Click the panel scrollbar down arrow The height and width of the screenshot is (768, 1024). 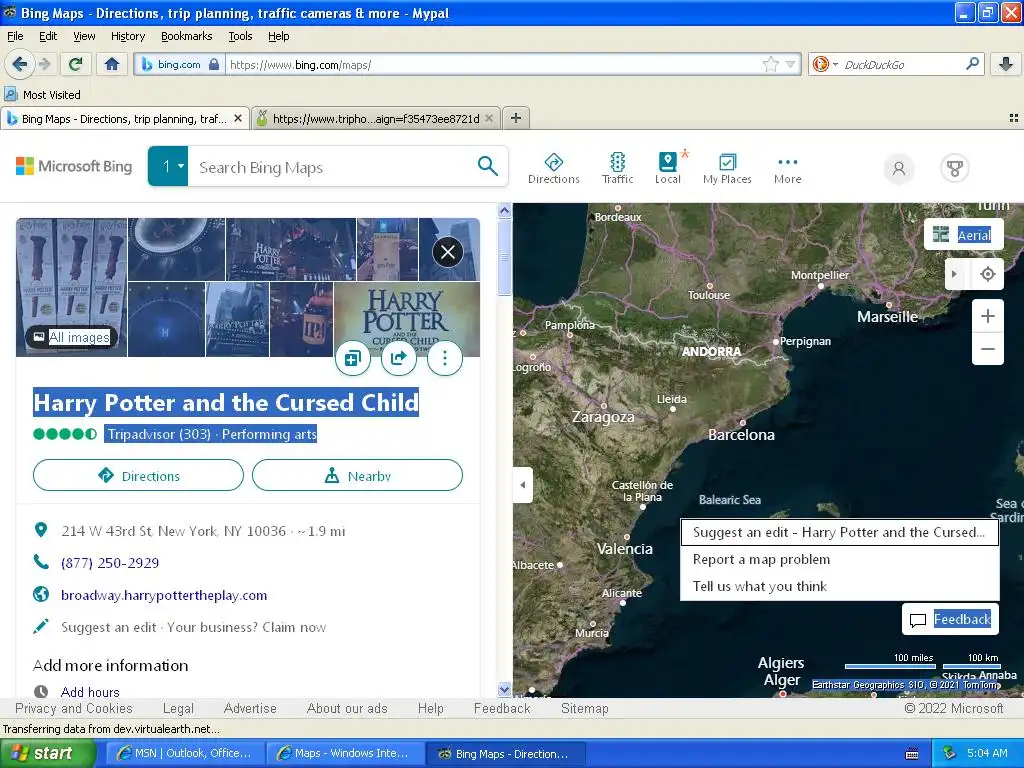pos(504,689)
